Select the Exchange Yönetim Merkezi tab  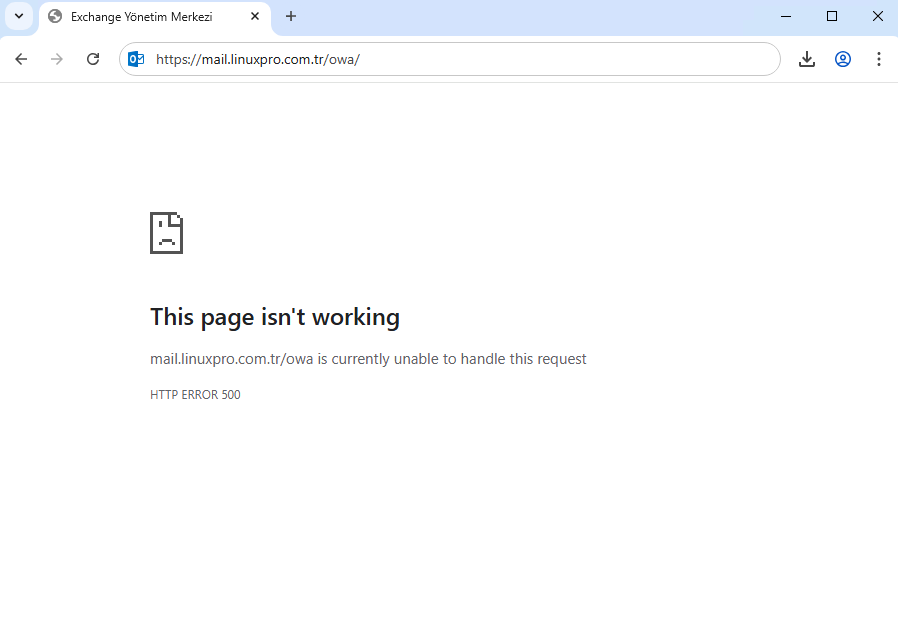point(141,17)
